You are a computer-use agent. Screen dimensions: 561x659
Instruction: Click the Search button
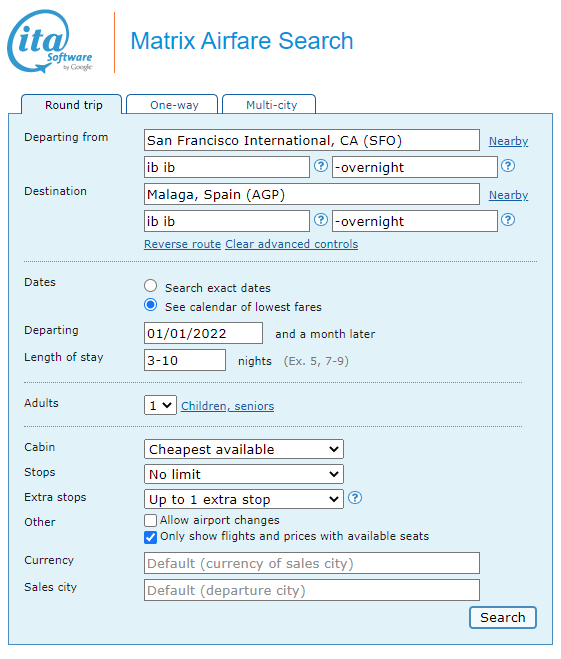[503, 617]
